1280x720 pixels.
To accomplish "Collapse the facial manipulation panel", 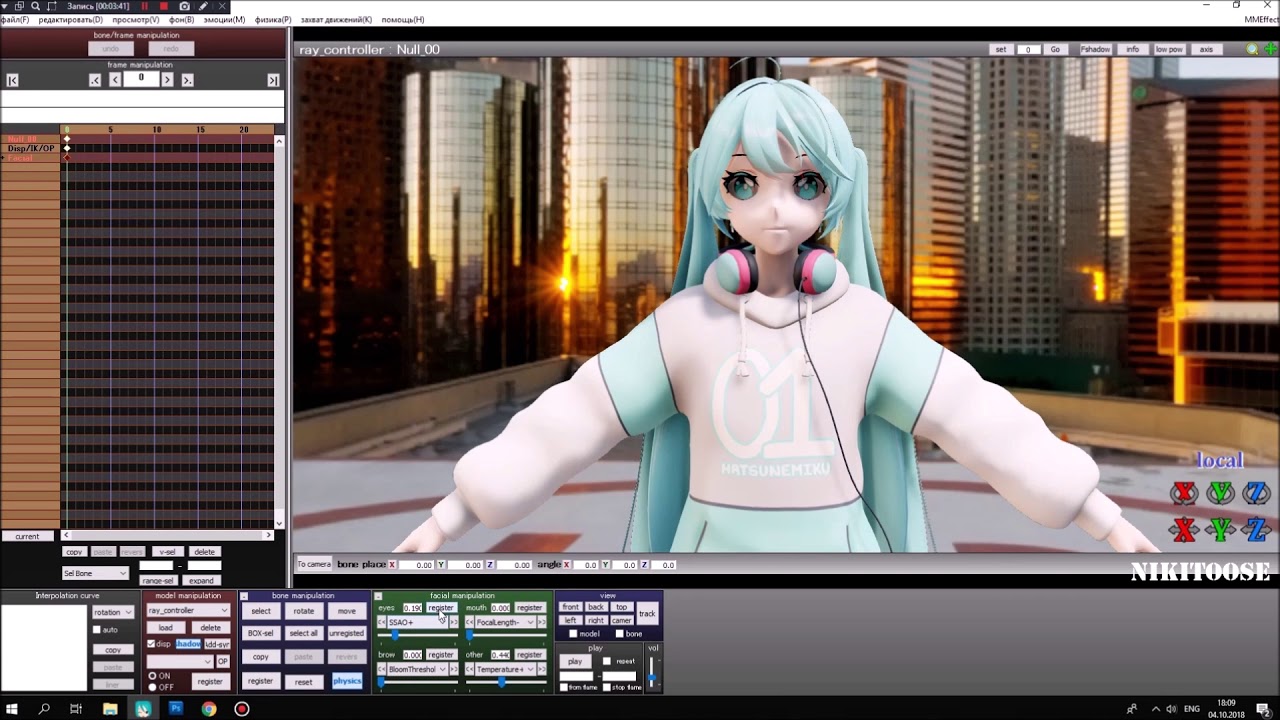I will pyautogui.click(x=379, y=596).
